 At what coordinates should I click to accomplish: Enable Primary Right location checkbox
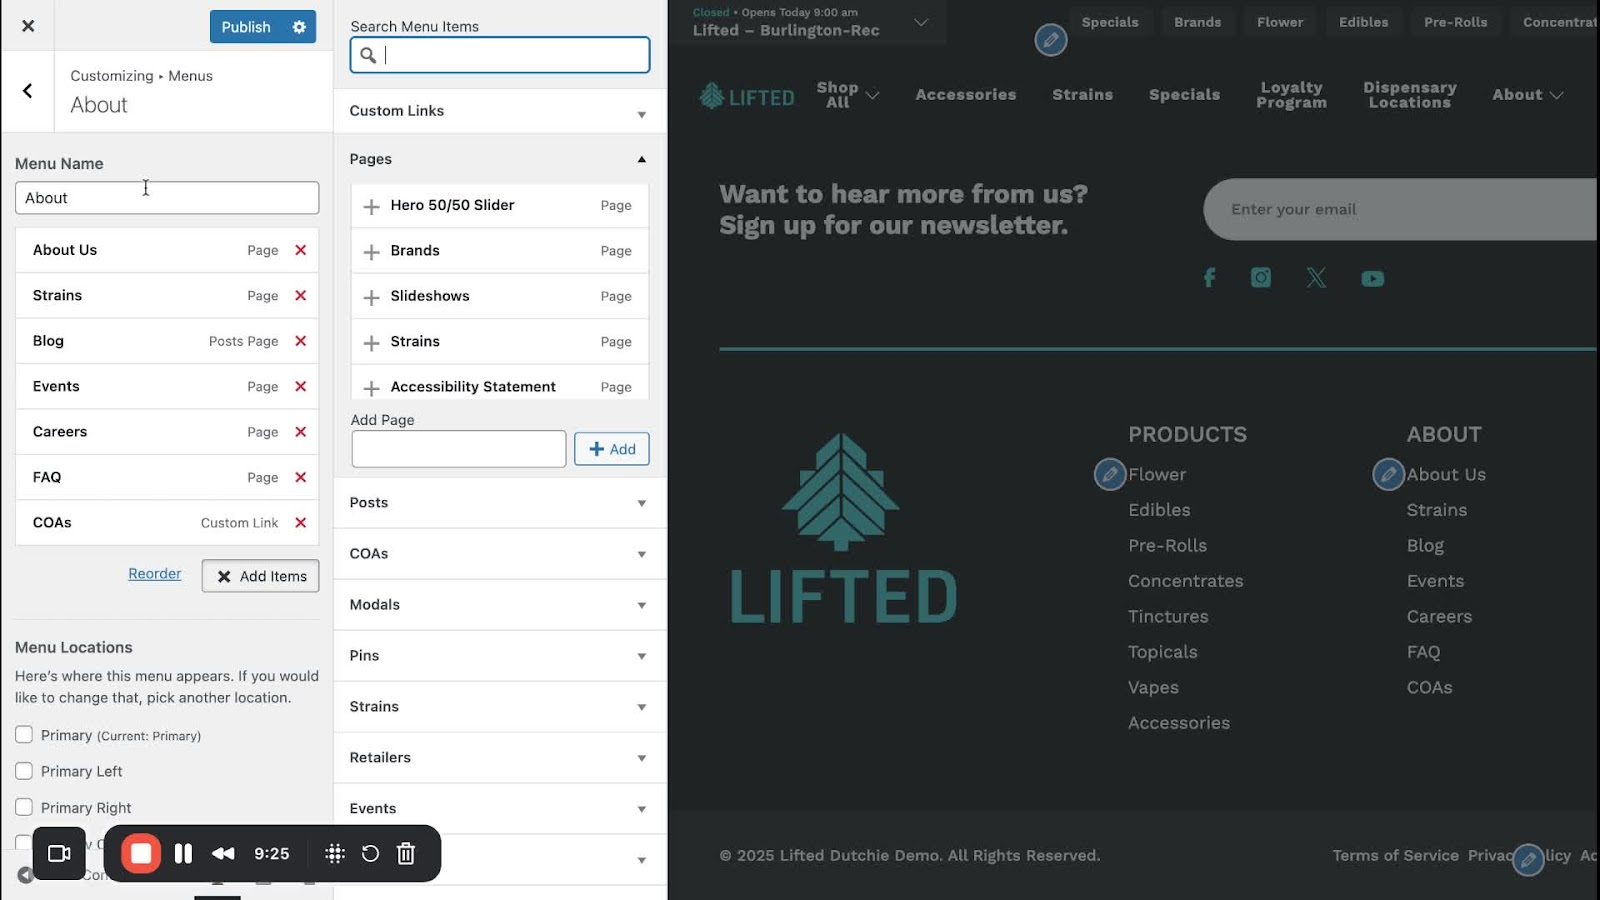tap(24, 807)
